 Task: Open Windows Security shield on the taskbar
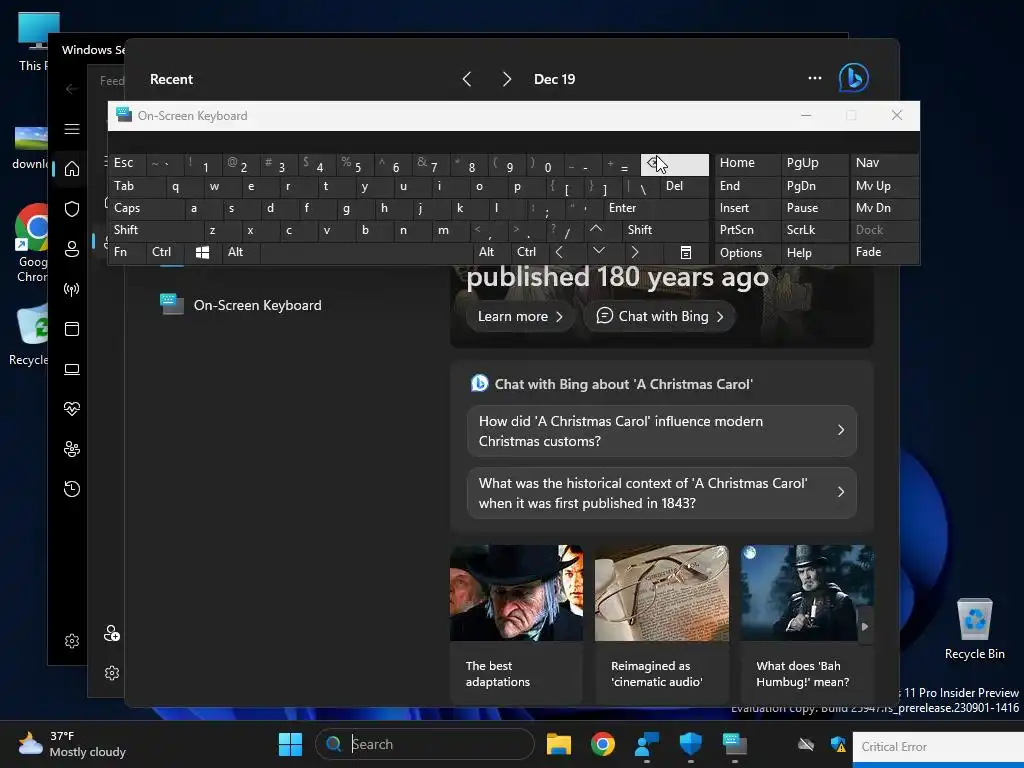[690, 744]
